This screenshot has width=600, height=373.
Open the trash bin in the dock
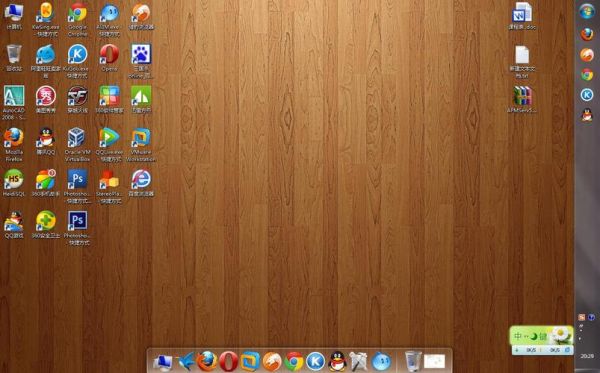412,361
